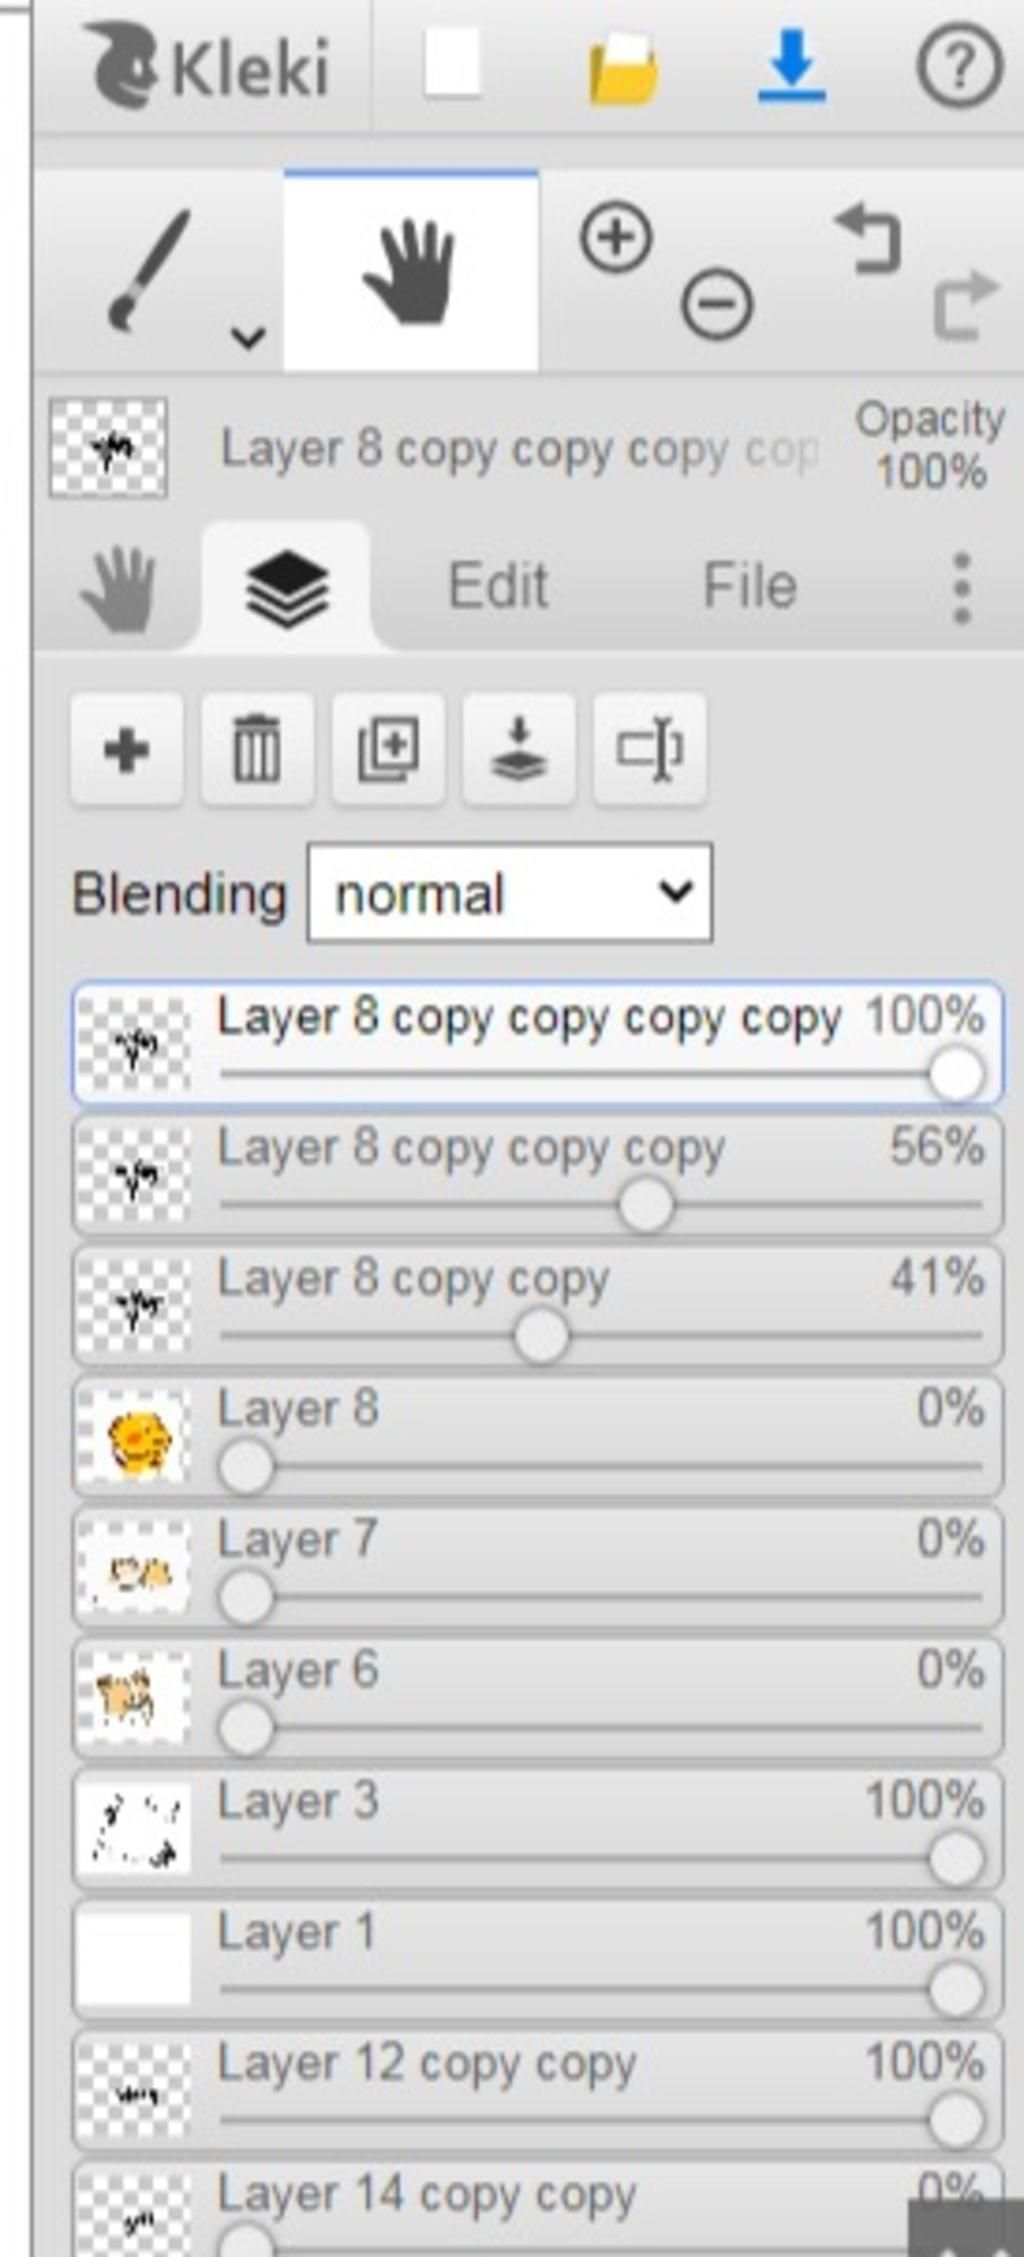Click the new image icon

point(452,65)
